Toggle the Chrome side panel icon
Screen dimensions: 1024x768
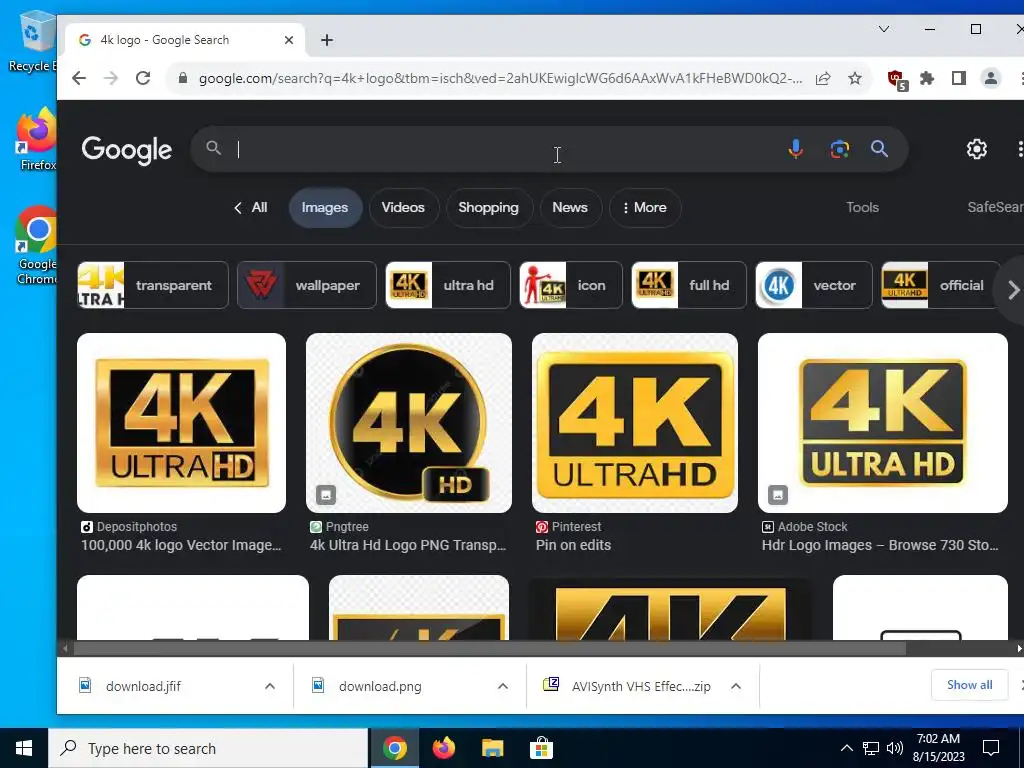coord(959,78)
